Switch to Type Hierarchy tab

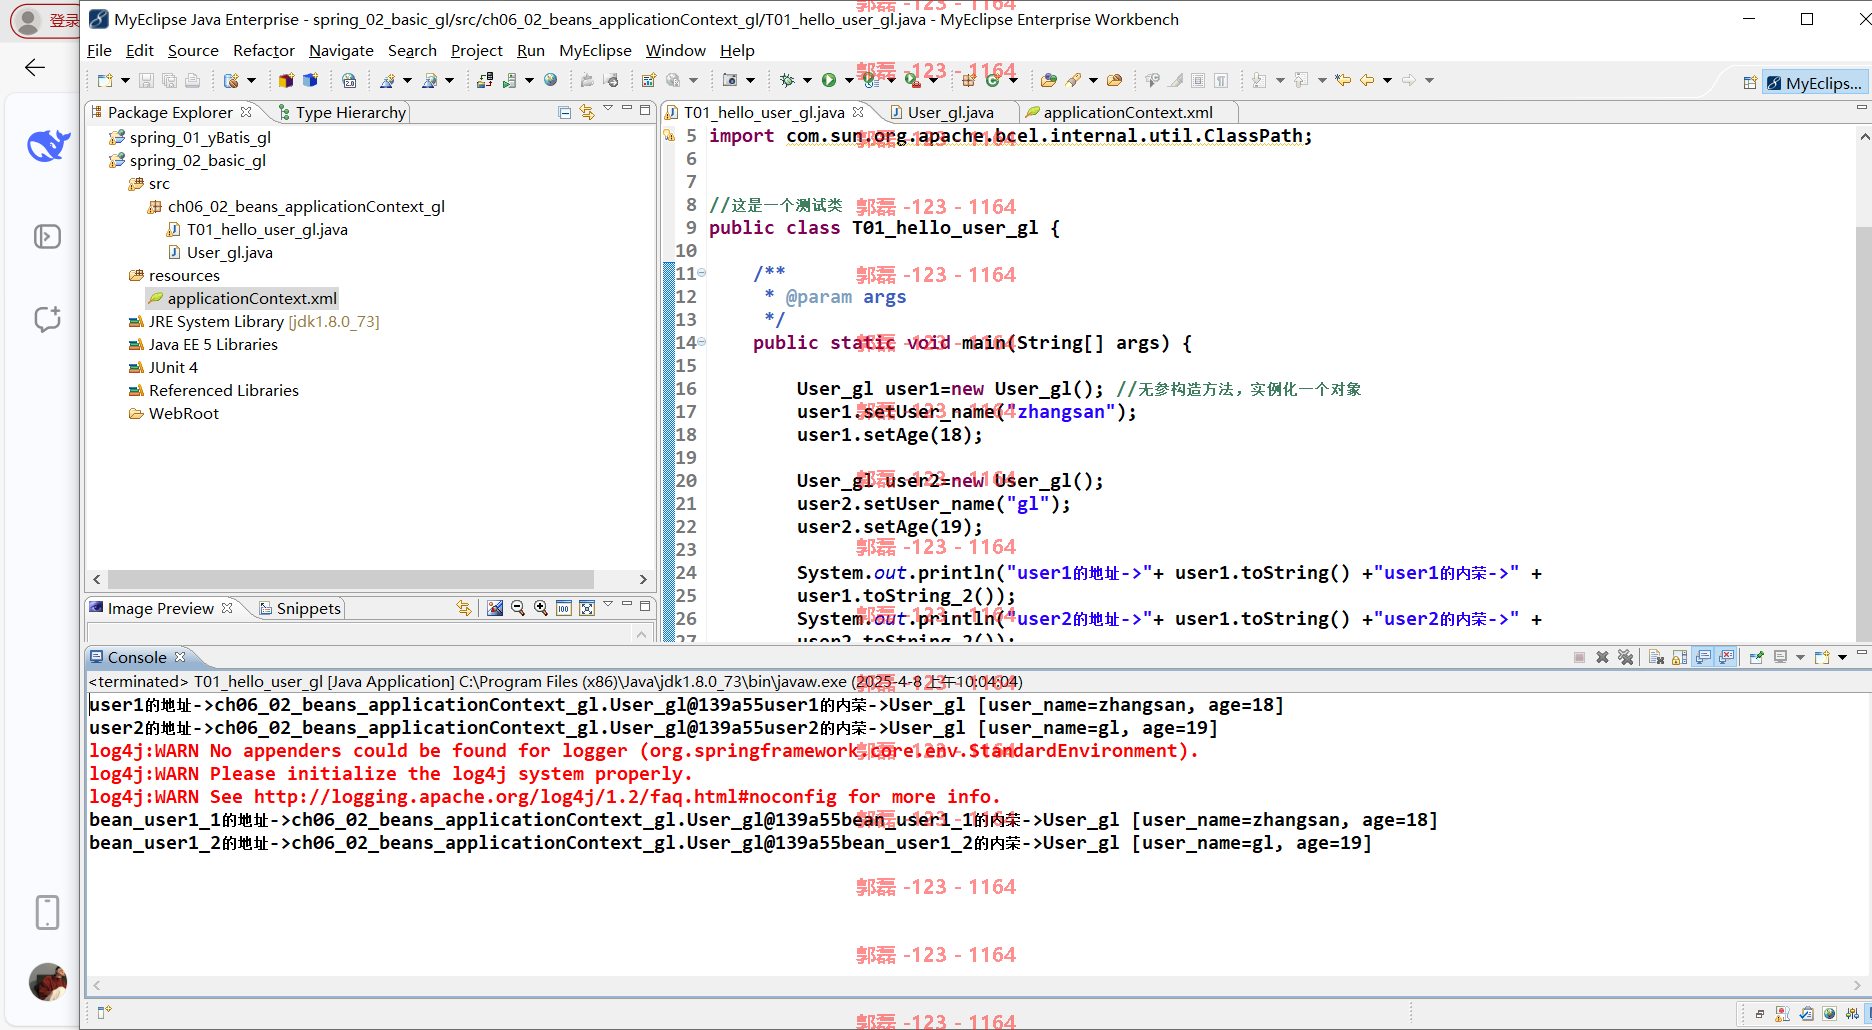(343, 112)
